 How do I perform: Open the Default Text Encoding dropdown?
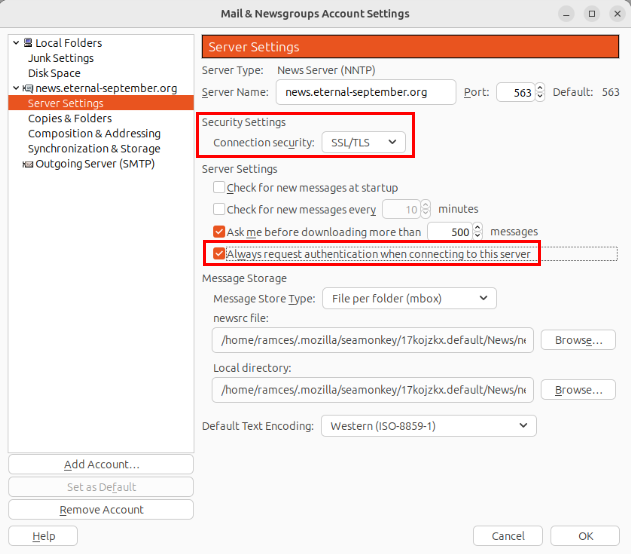[429, 426]
